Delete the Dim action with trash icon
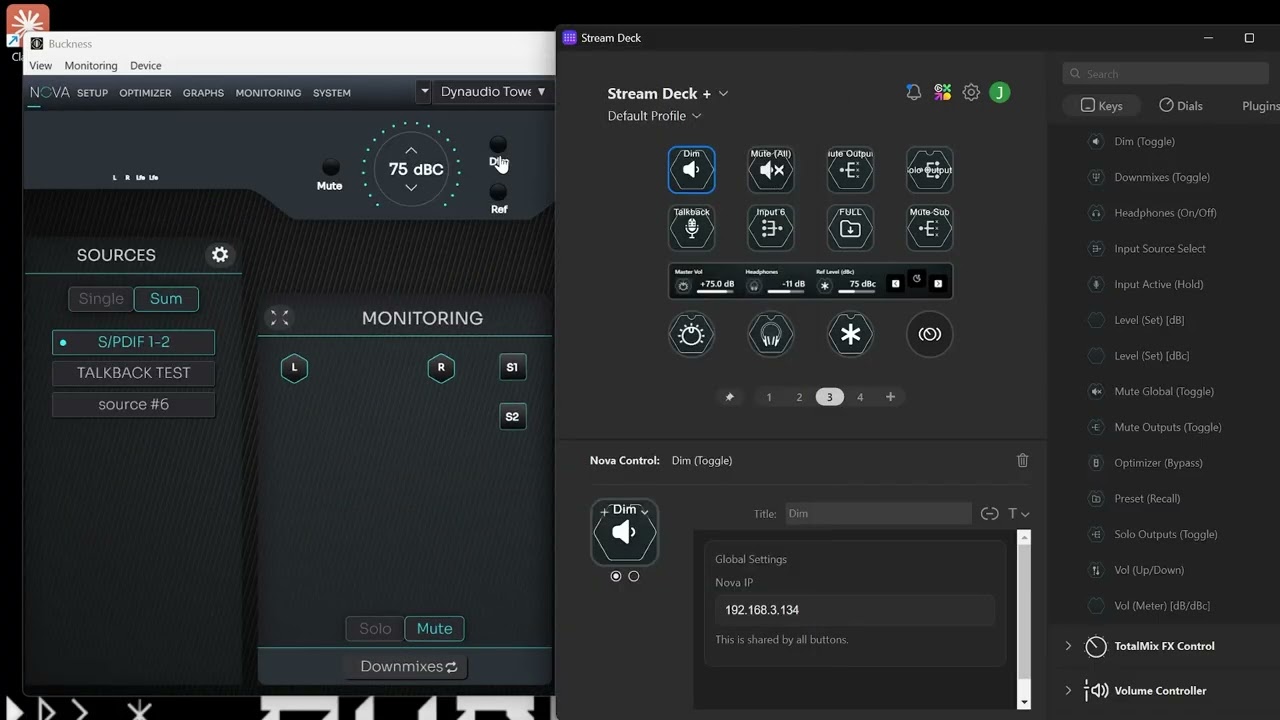 tap(1022, 460)
